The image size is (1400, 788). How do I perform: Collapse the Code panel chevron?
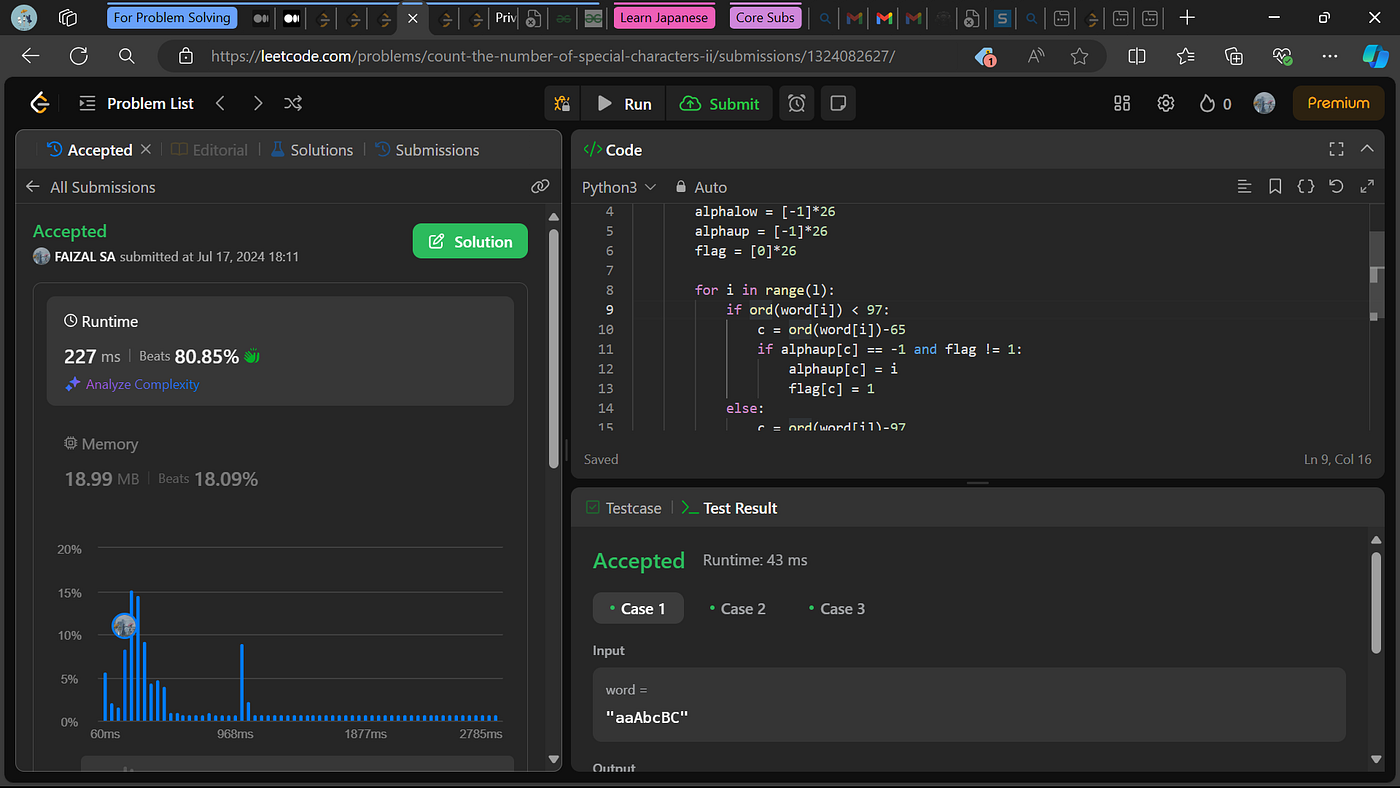click(x=1367, y=149)
